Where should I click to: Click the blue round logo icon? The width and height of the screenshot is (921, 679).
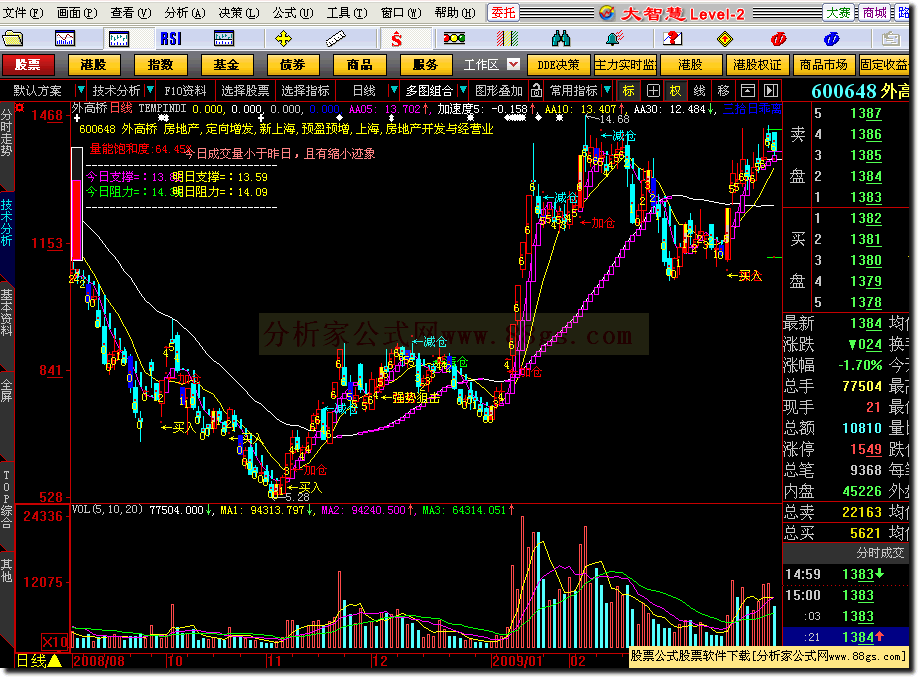831,39
